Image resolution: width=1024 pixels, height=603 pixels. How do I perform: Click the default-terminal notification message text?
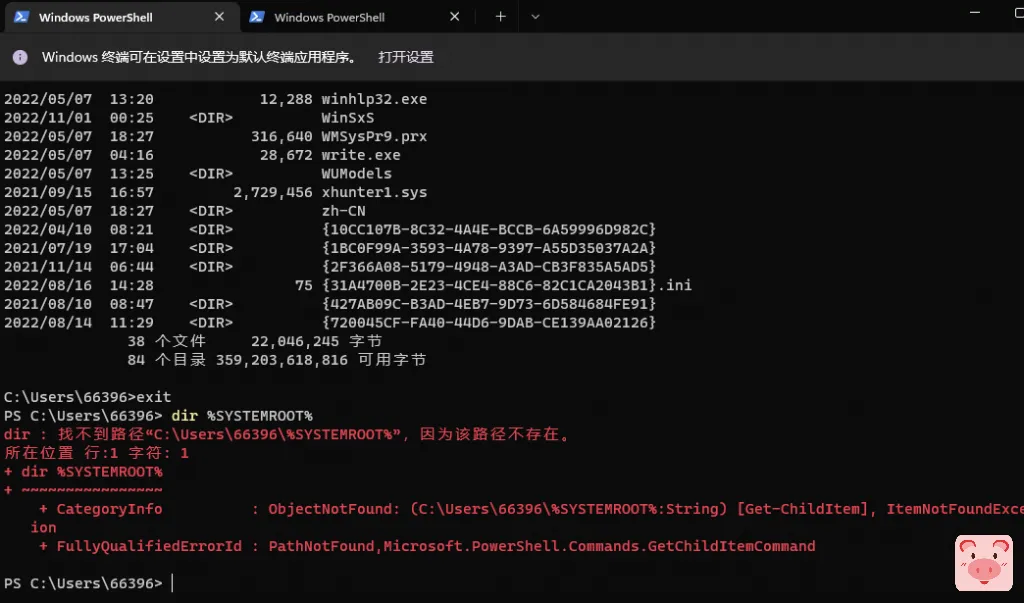point(200,57)
